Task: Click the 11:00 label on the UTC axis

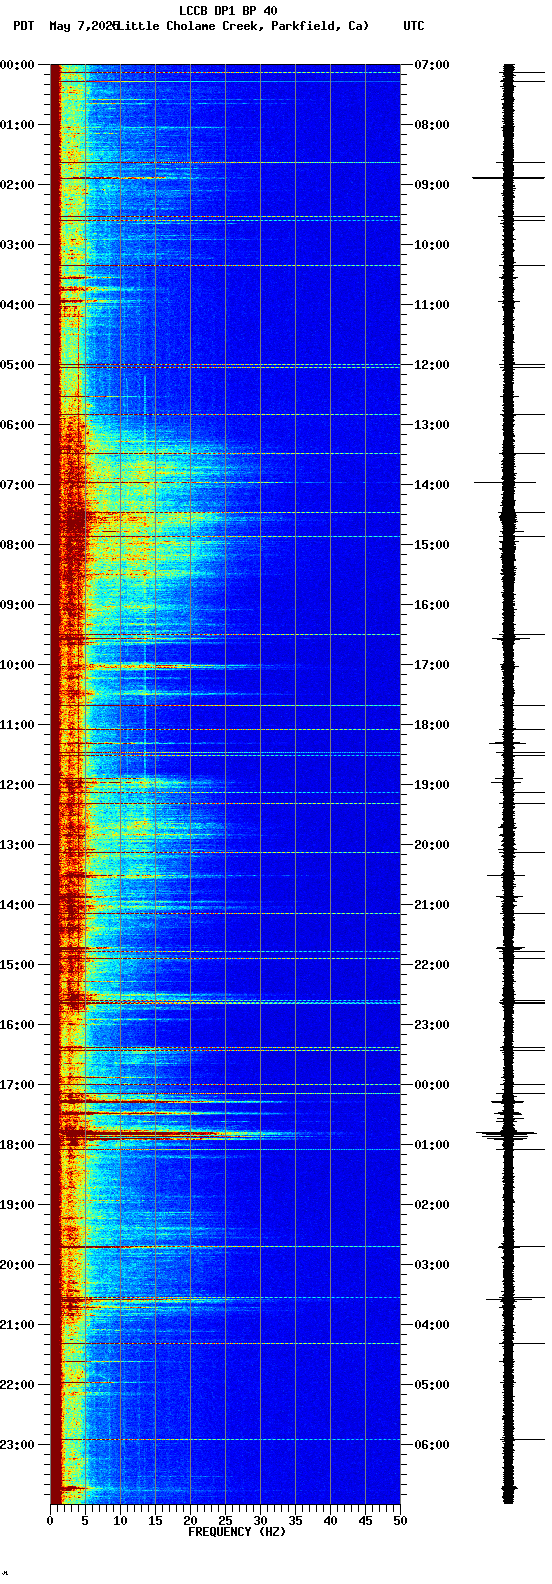Action: coord(431,305)
